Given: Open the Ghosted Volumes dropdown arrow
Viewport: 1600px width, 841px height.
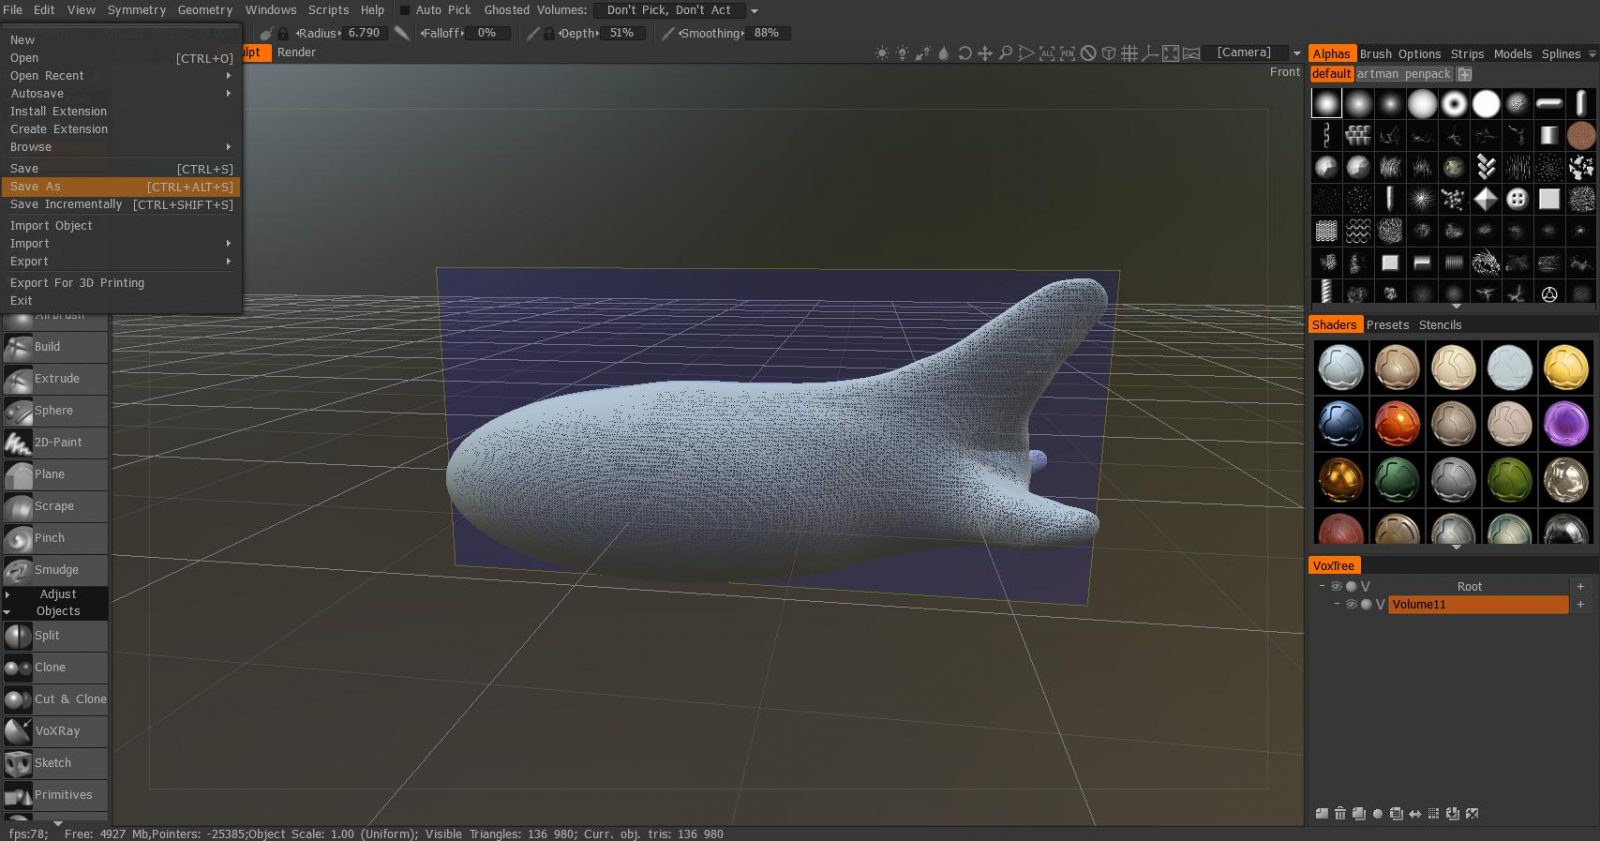Looking at the screenshot, I should [754, 10].
